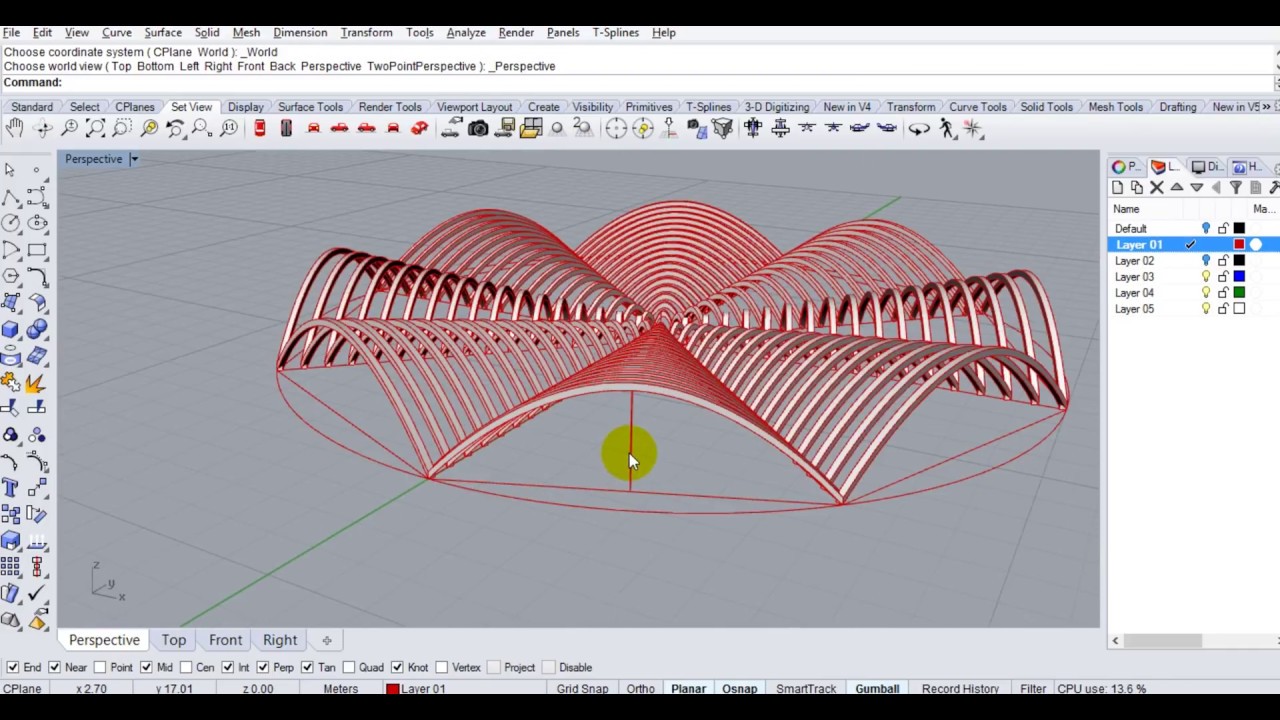Viewport: 1280px width, 720px height.
Task: Toggle the Near osnap checkbox
Action: [54, 667]
